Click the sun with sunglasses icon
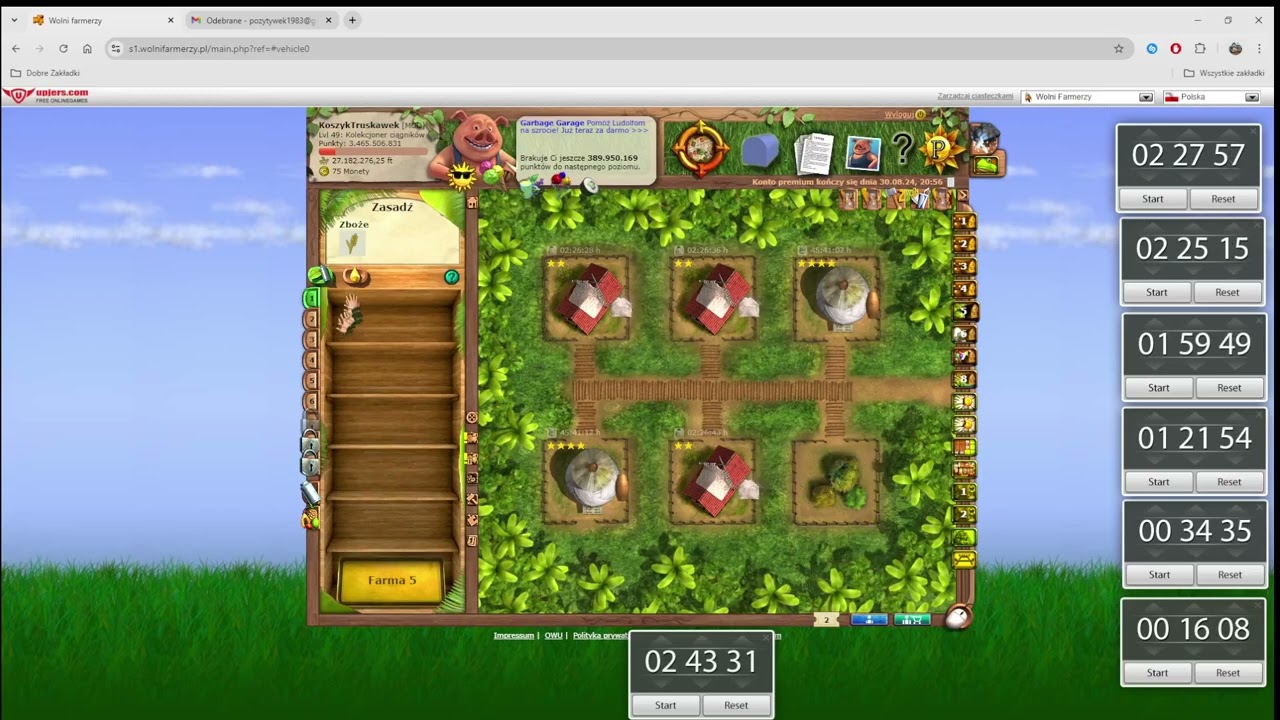1280x720 pixels. (x=462, y=178)
